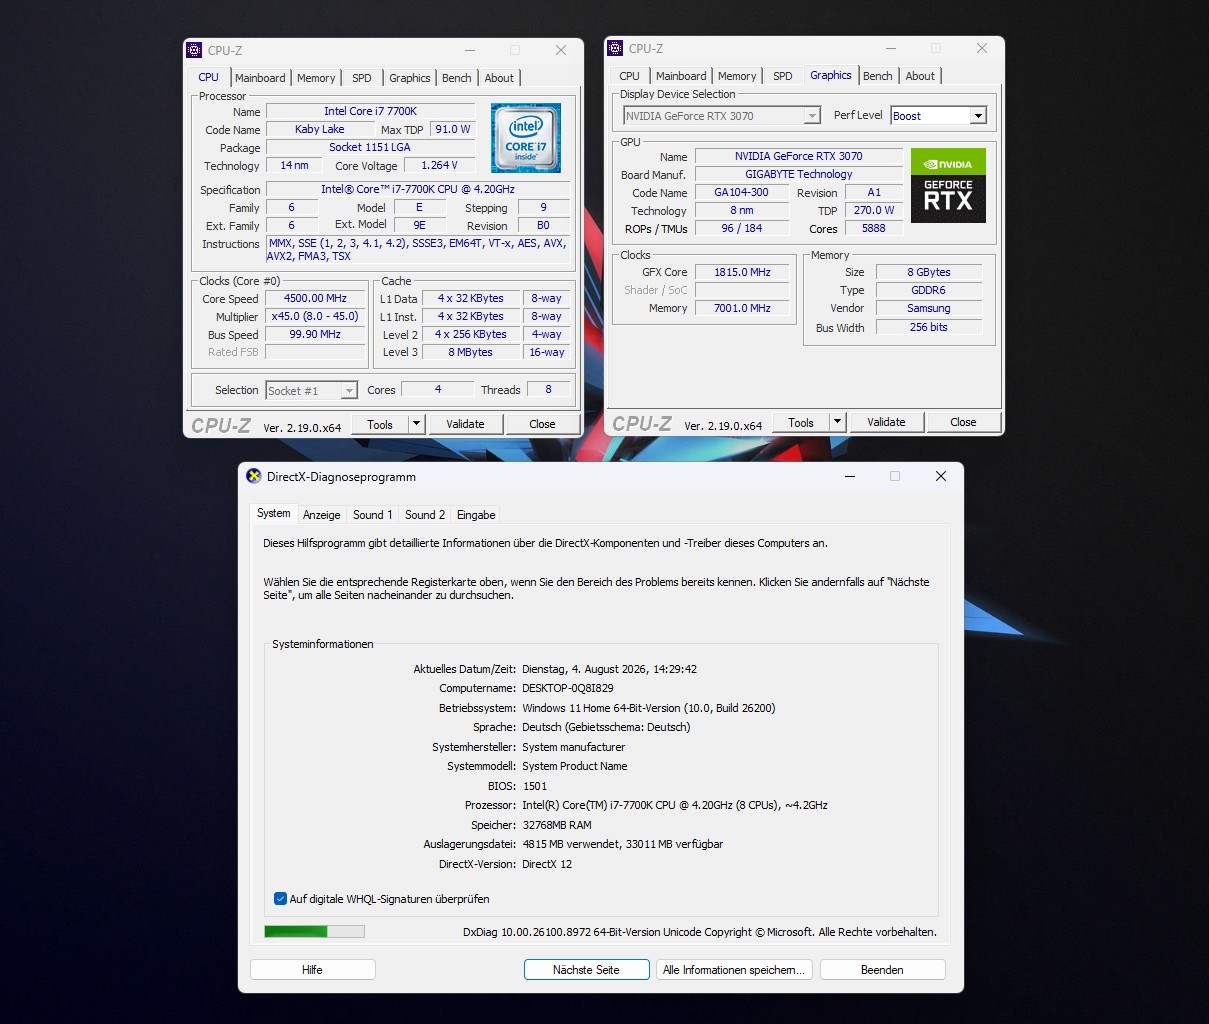The height and width of the screenshot is (1024, 1209).
Task: Open SPD tab in right CPU-Z window
Action: point(783,76)
